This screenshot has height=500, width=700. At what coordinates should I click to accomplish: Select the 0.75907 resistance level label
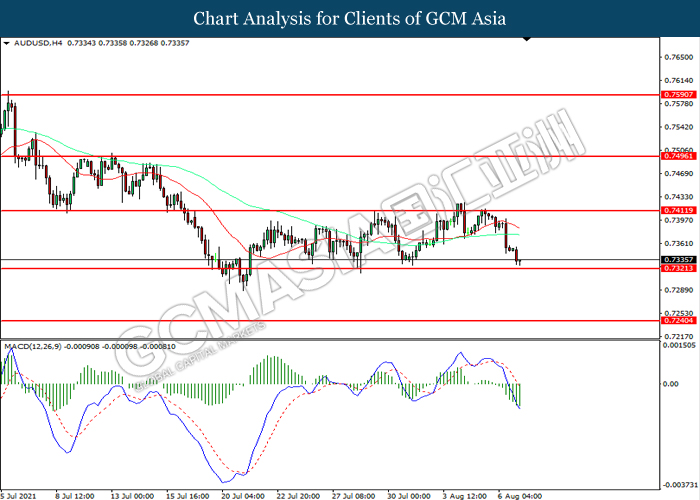[x=679, y=95]
